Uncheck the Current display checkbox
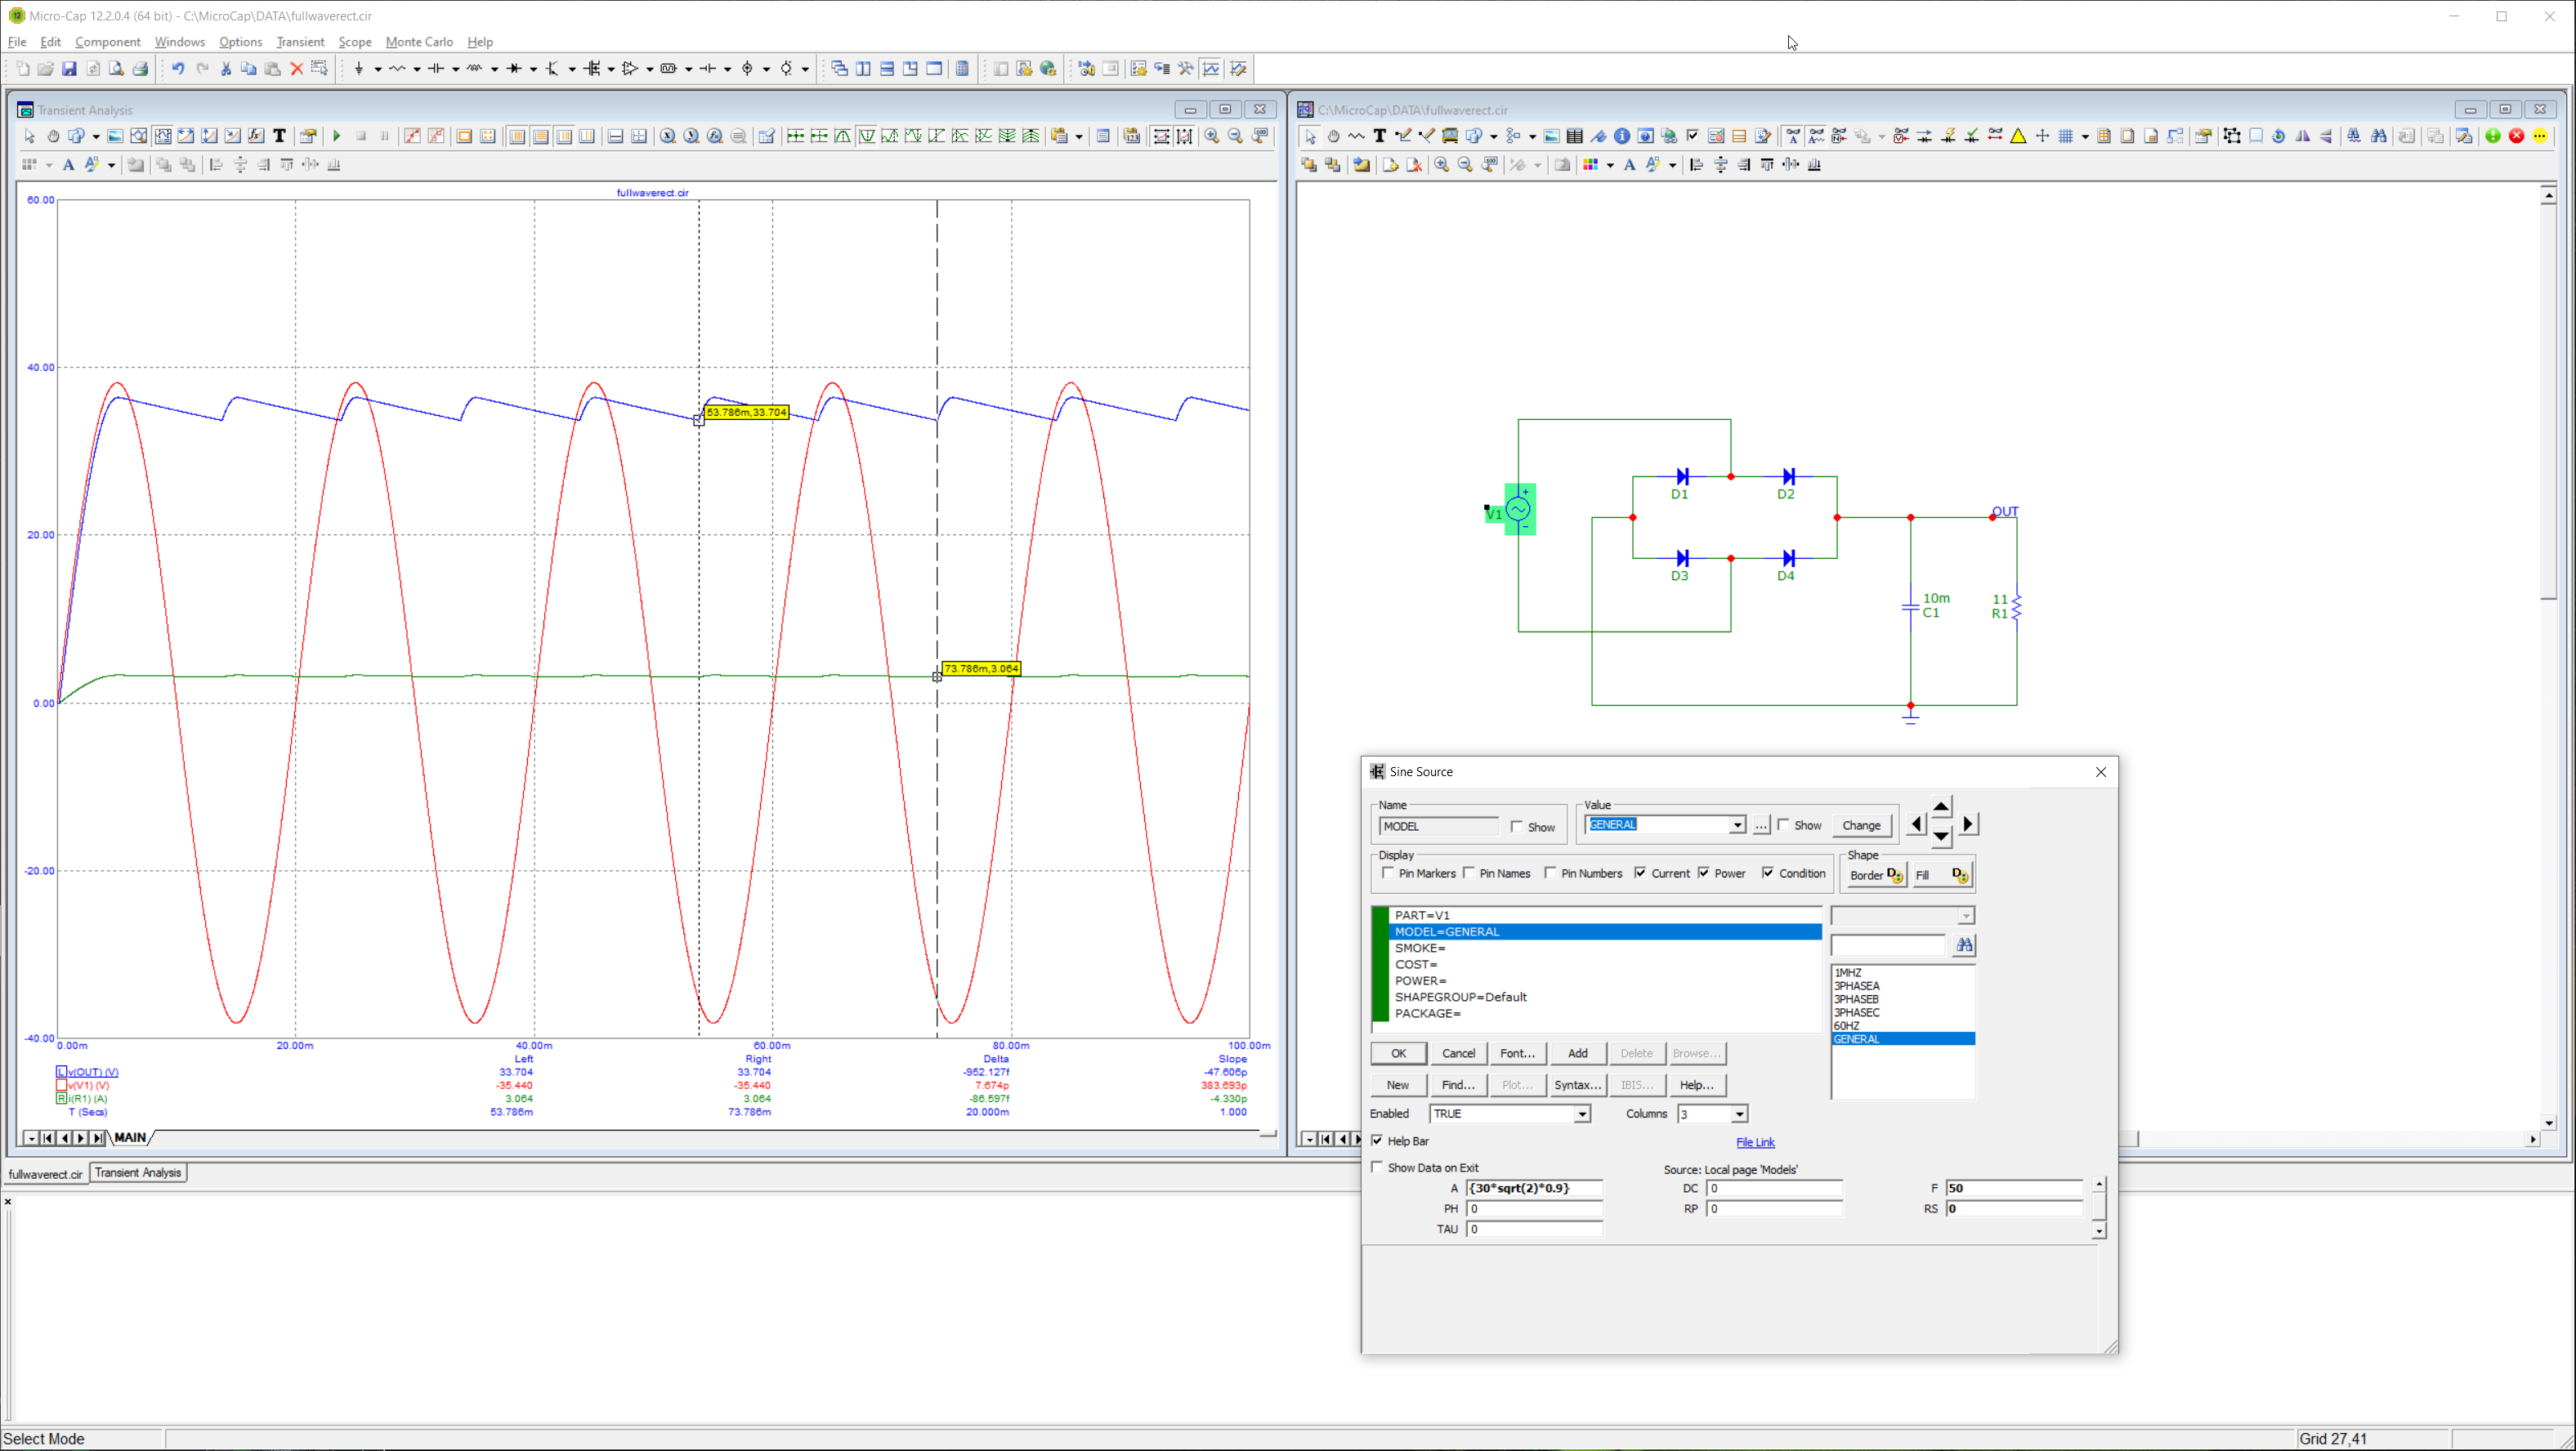Viewport: 2576px width, 1451px height. (1641, 873)
